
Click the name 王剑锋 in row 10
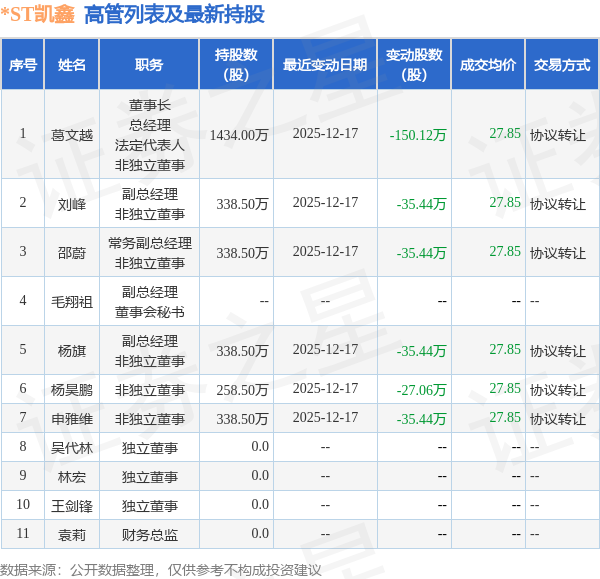[72, 506]
